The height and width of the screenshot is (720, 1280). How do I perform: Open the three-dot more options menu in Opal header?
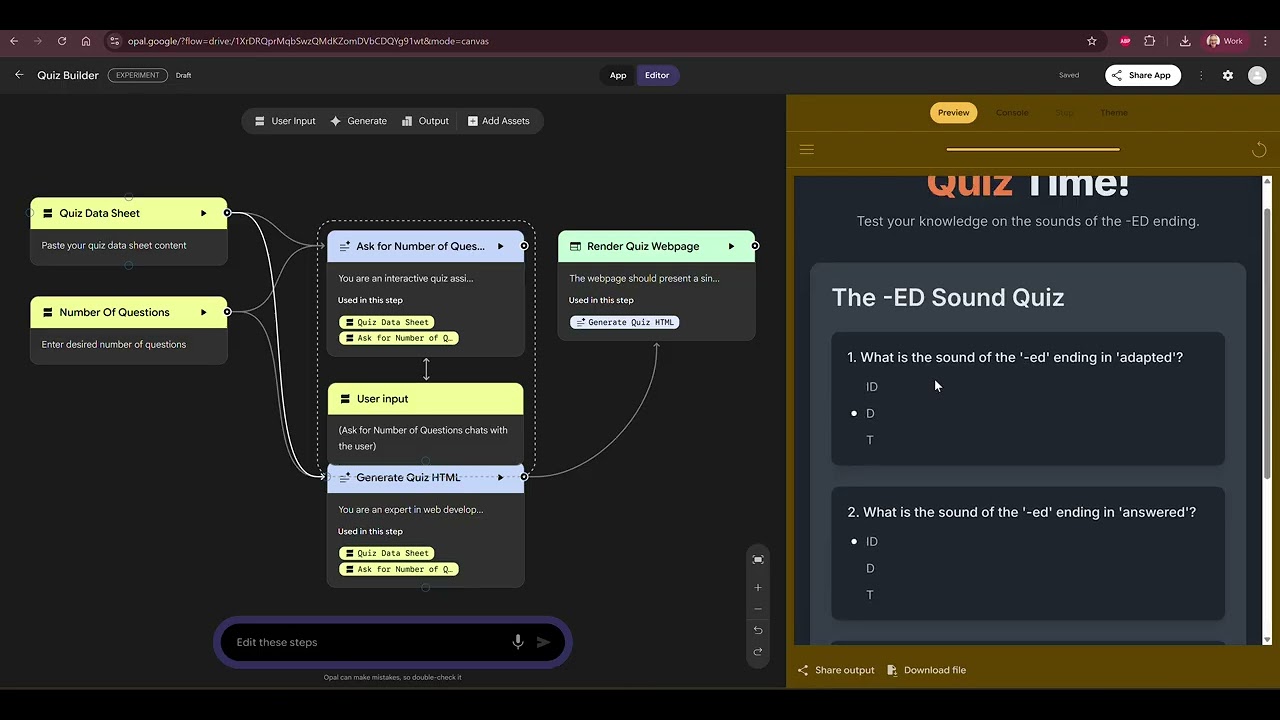pos(1201,75)
